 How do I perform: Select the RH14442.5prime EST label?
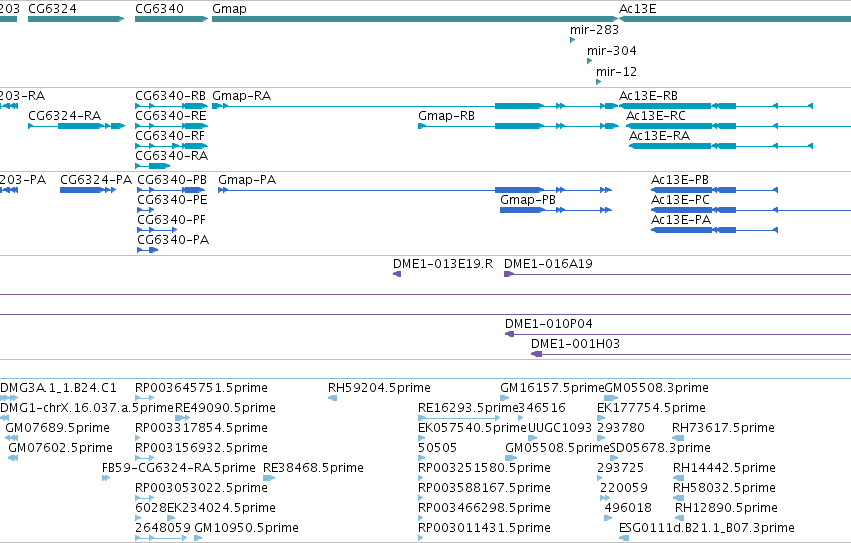pos(724,468)
